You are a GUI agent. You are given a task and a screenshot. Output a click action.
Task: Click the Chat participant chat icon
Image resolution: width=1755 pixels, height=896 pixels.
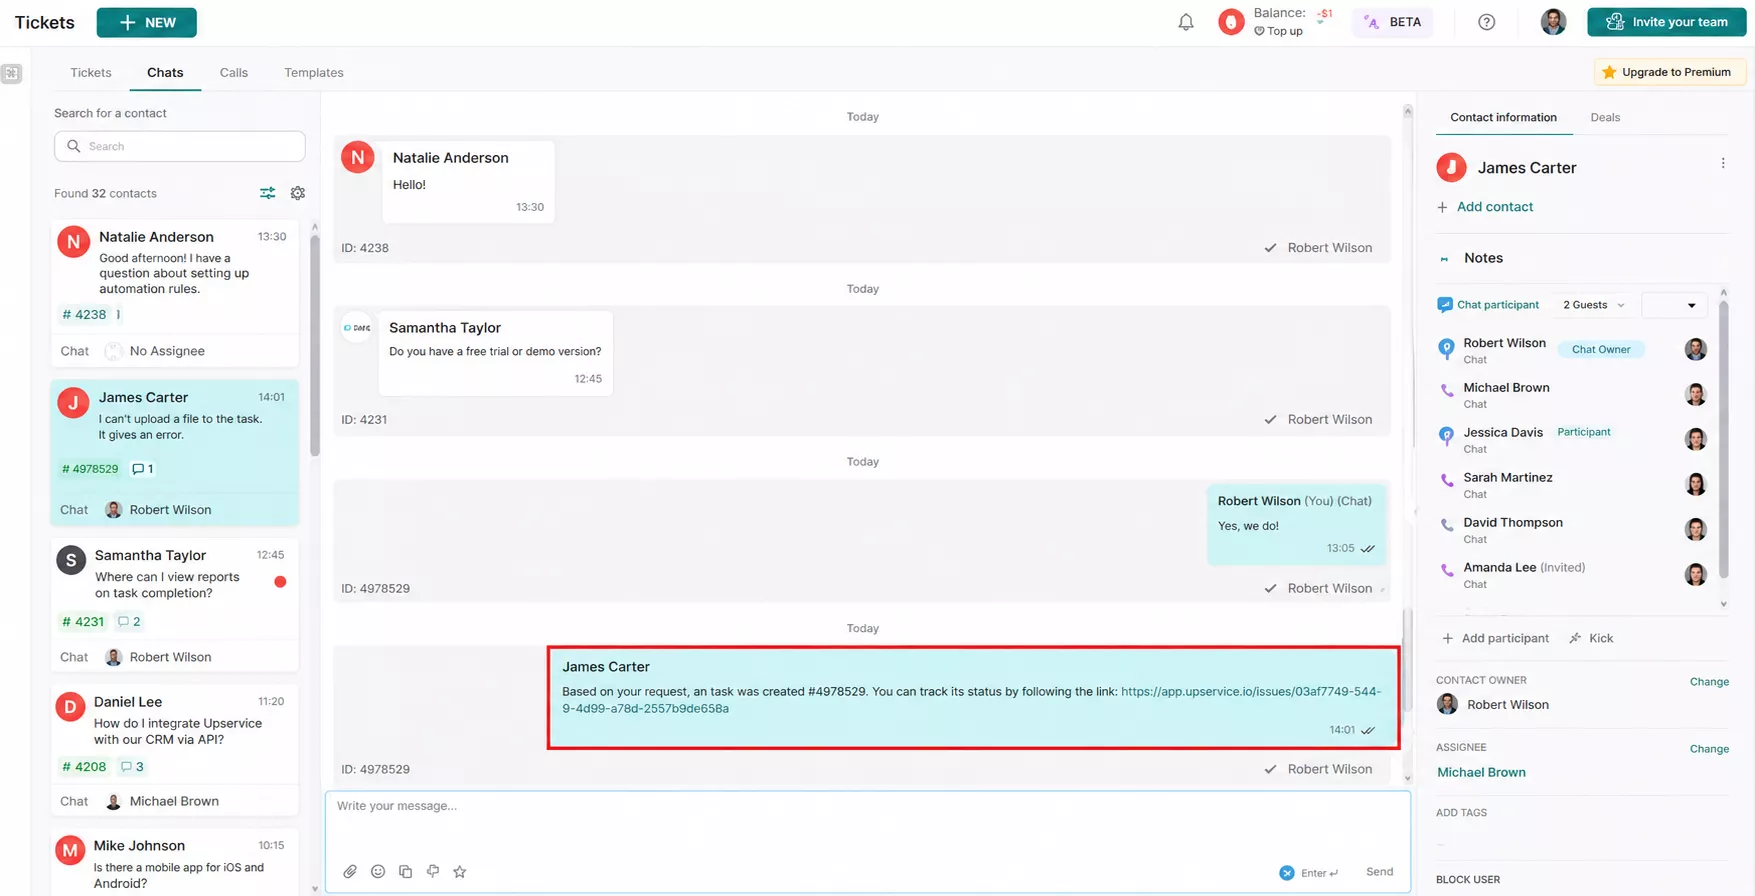1445,305
